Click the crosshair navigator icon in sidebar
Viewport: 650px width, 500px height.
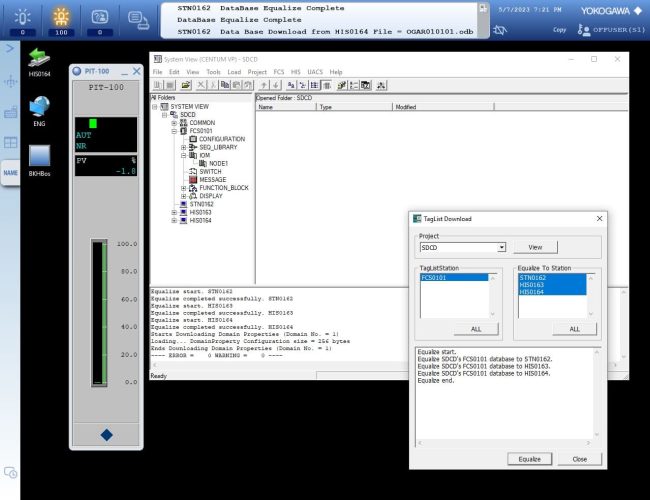tap(10, 82)
